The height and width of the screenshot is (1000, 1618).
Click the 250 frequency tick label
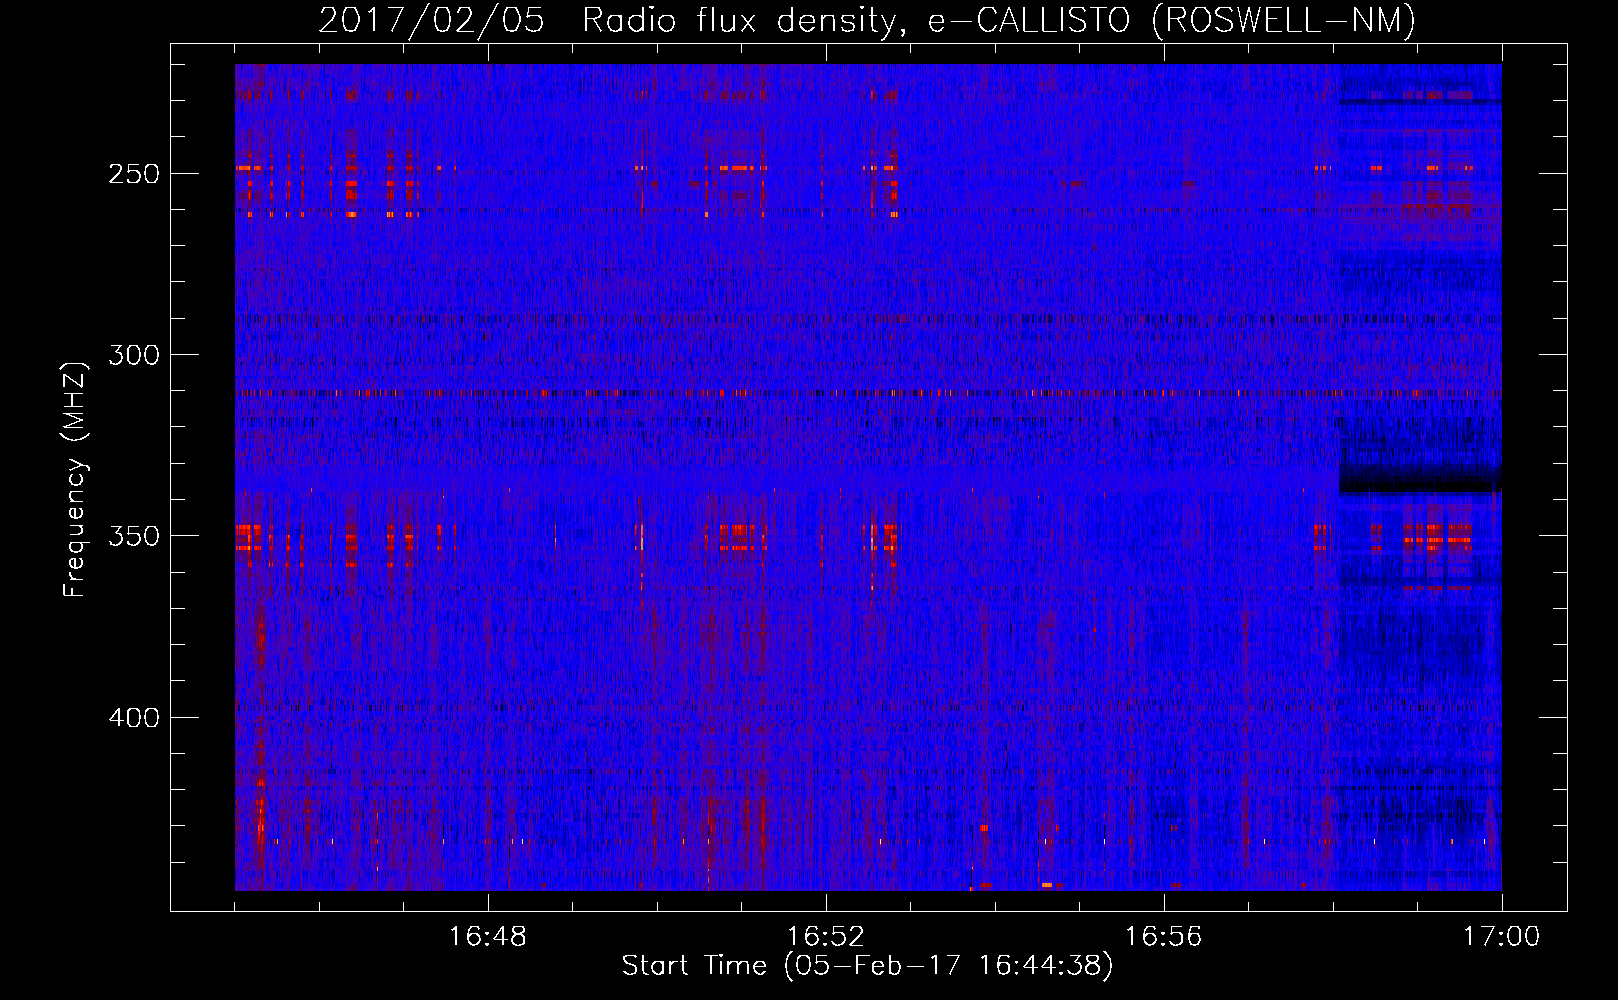pos(134,174)
